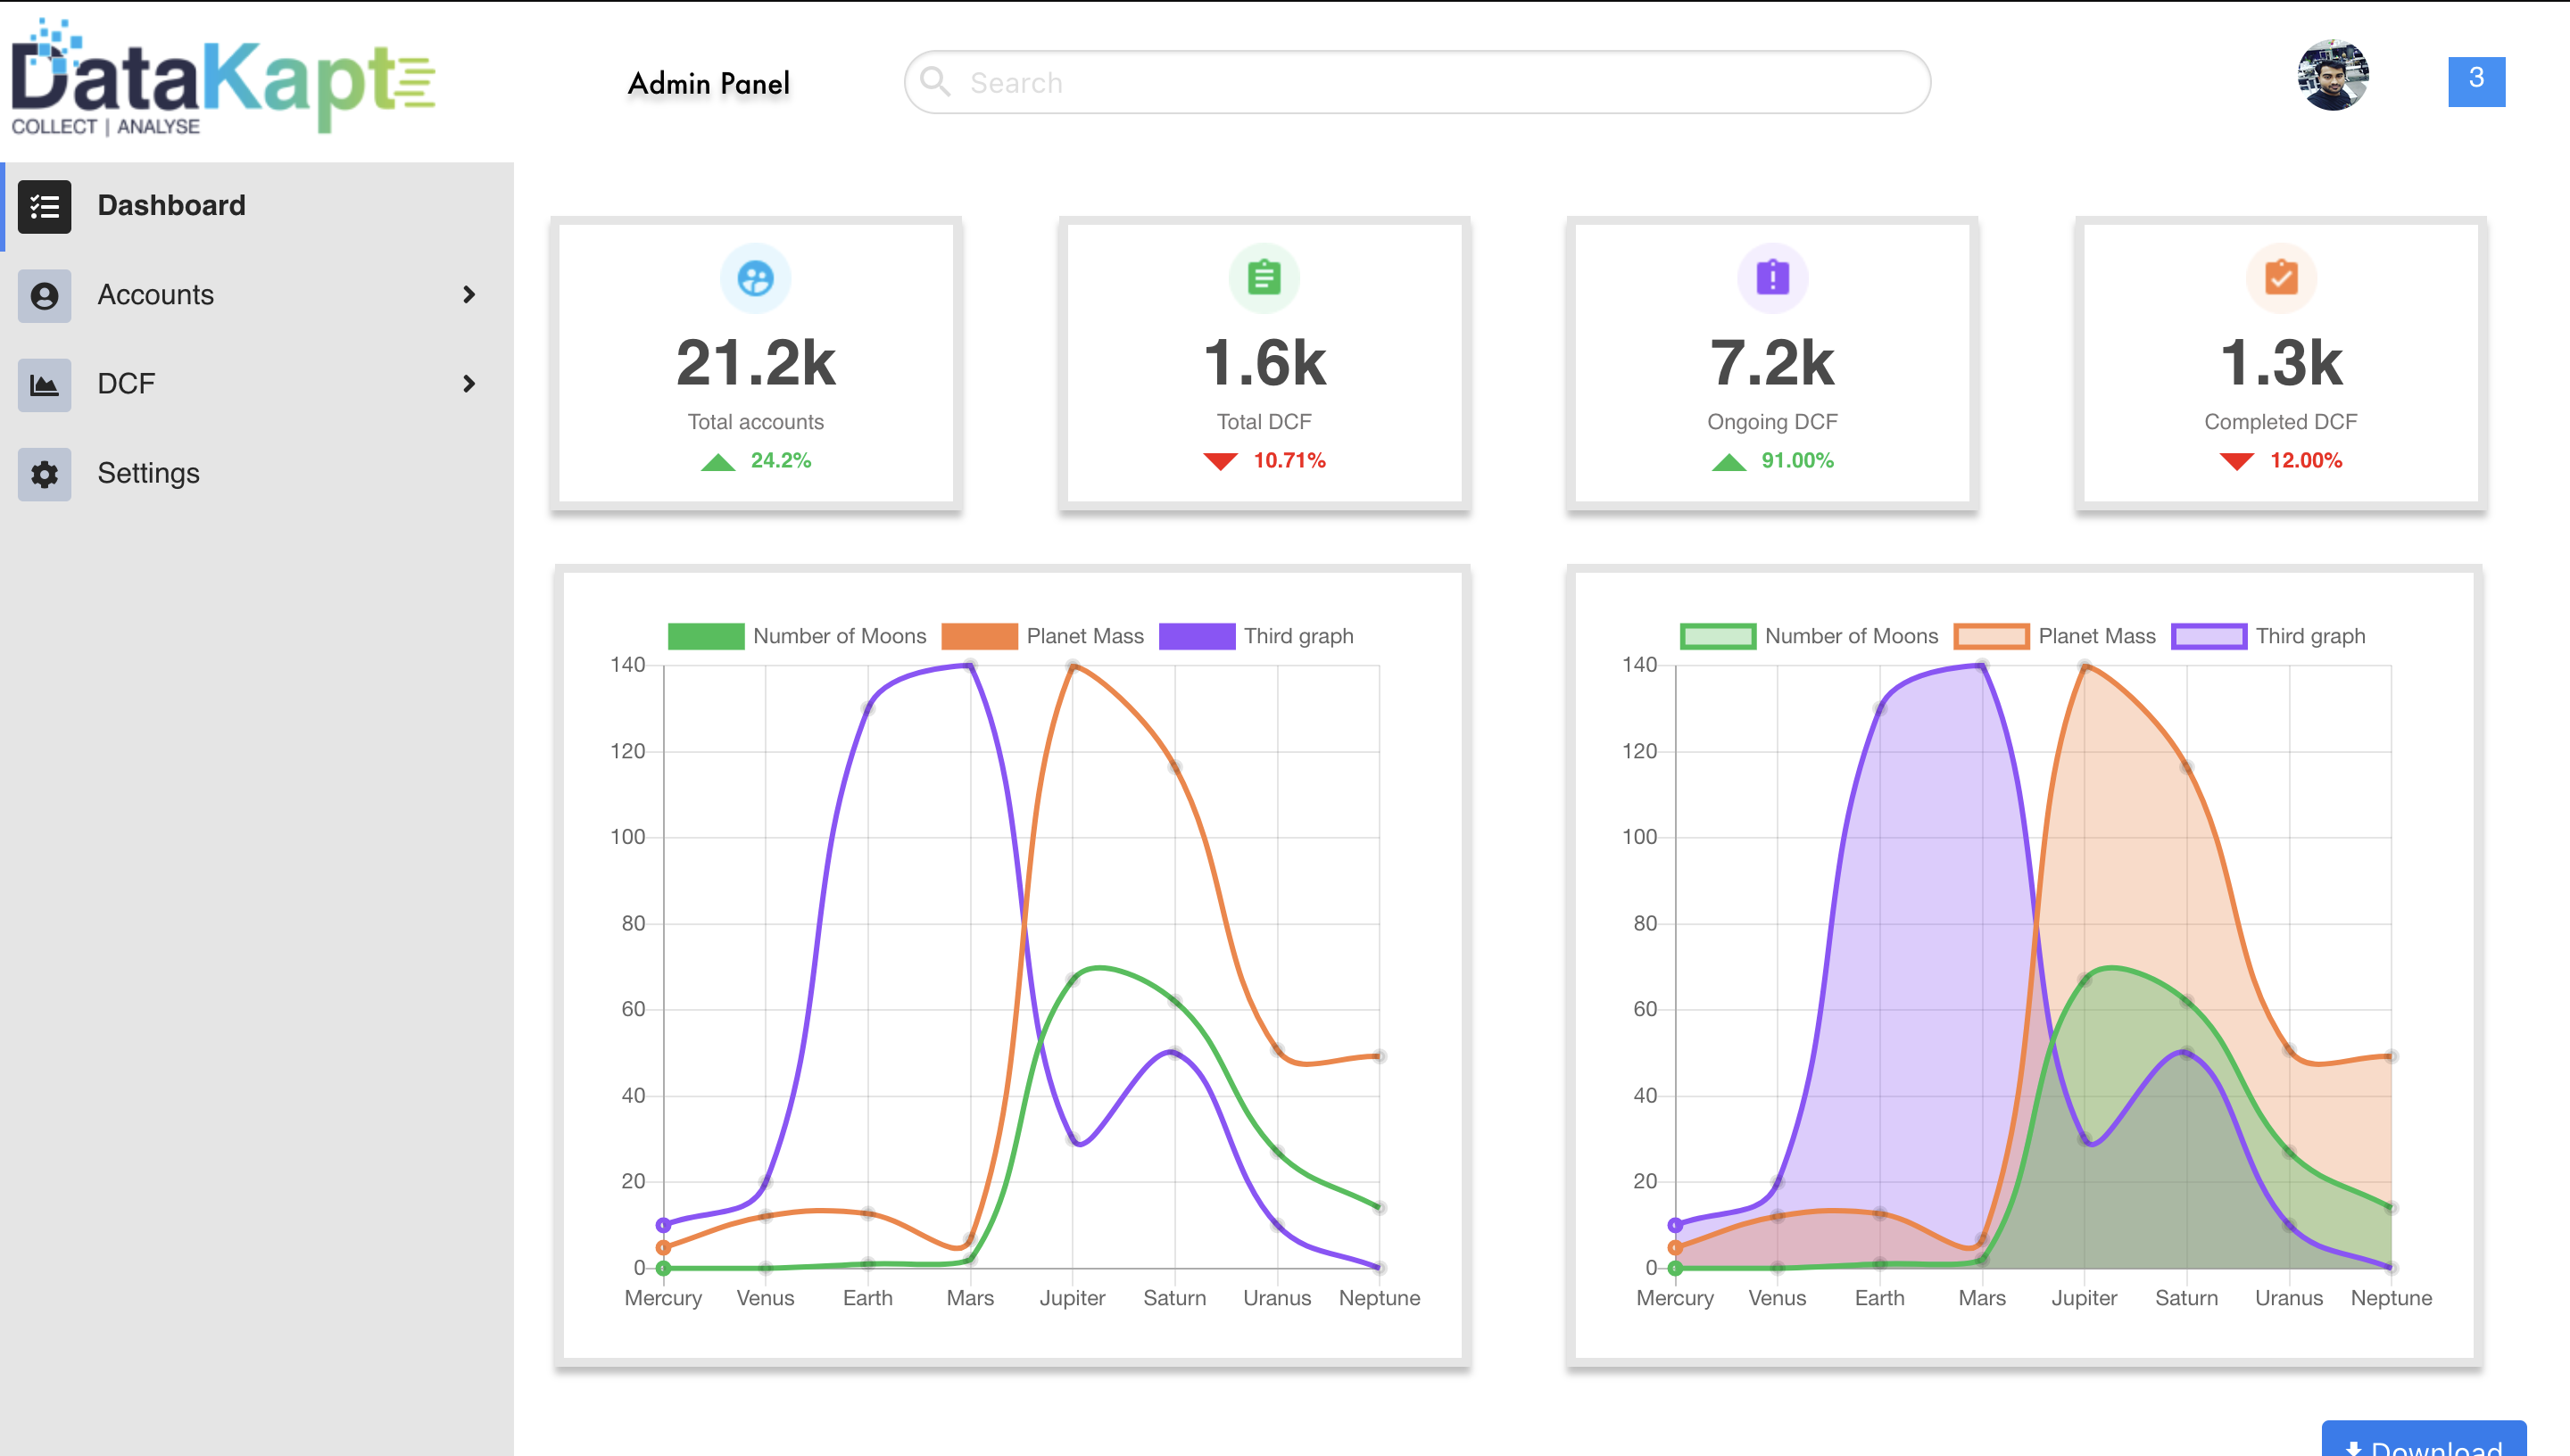This screenshot has height=1456, width=2570.
Task: Click the search magnifier icon
Action: coord(935,82)
